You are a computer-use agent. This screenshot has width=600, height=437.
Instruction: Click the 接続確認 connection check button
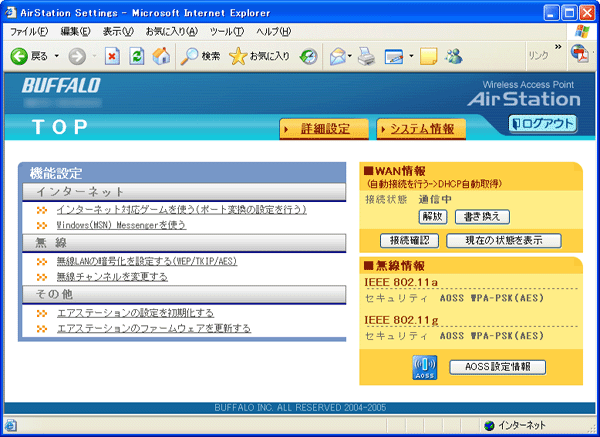(409, 241)
